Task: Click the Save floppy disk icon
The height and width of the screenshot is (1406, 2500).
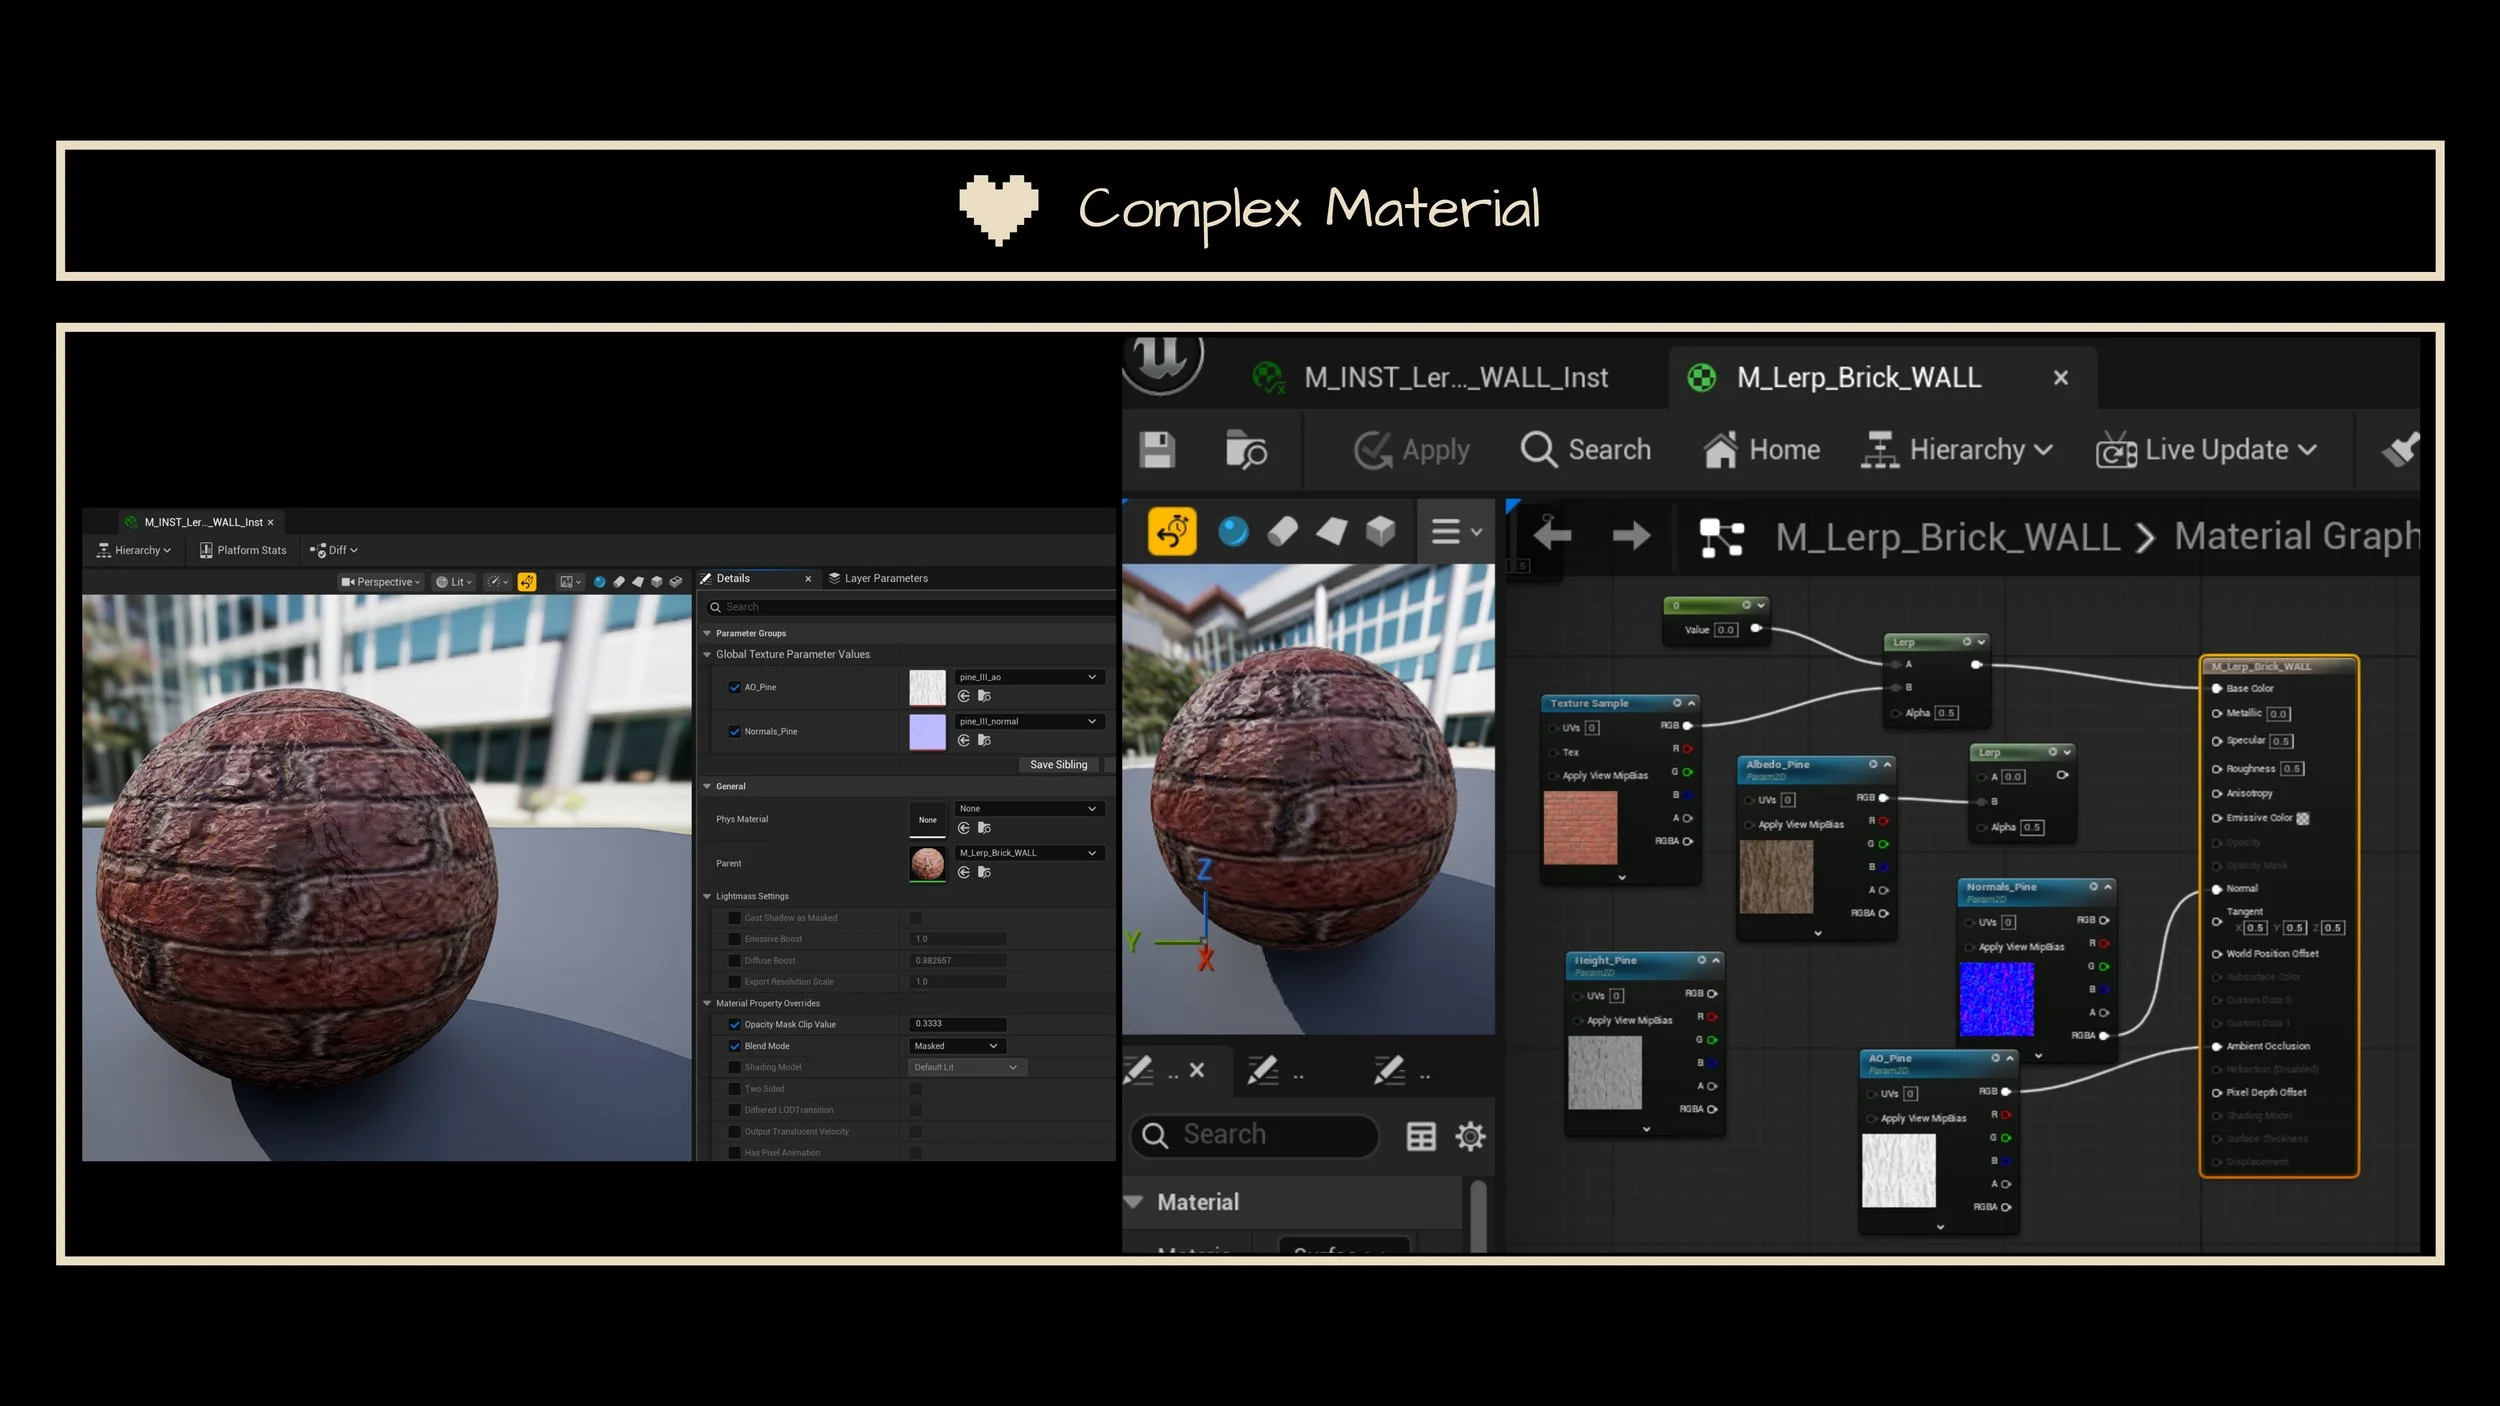Action: click(x=1157, y=450)
